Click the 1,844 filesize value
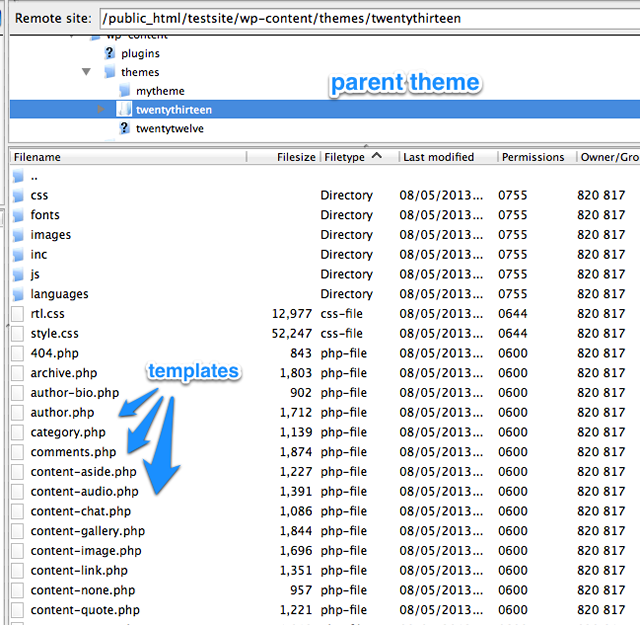 tap(296, 531)
